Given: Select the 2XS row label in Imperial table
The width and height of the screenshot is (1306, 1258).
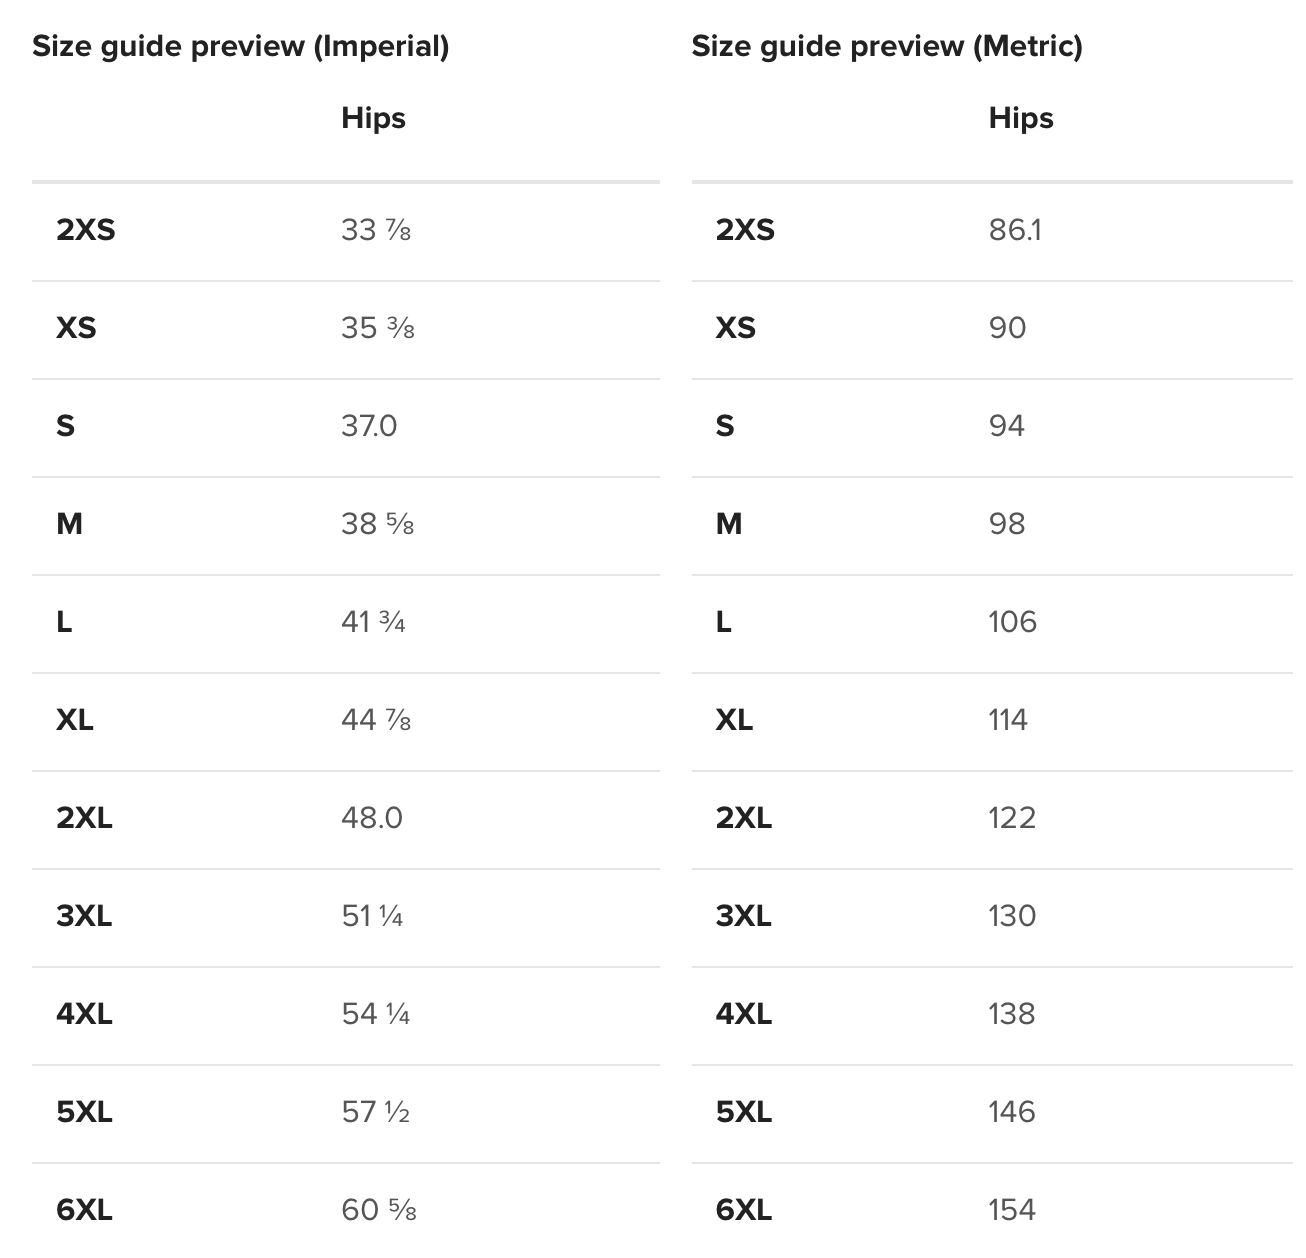Looking at the screenshot, I should (85, 230).
